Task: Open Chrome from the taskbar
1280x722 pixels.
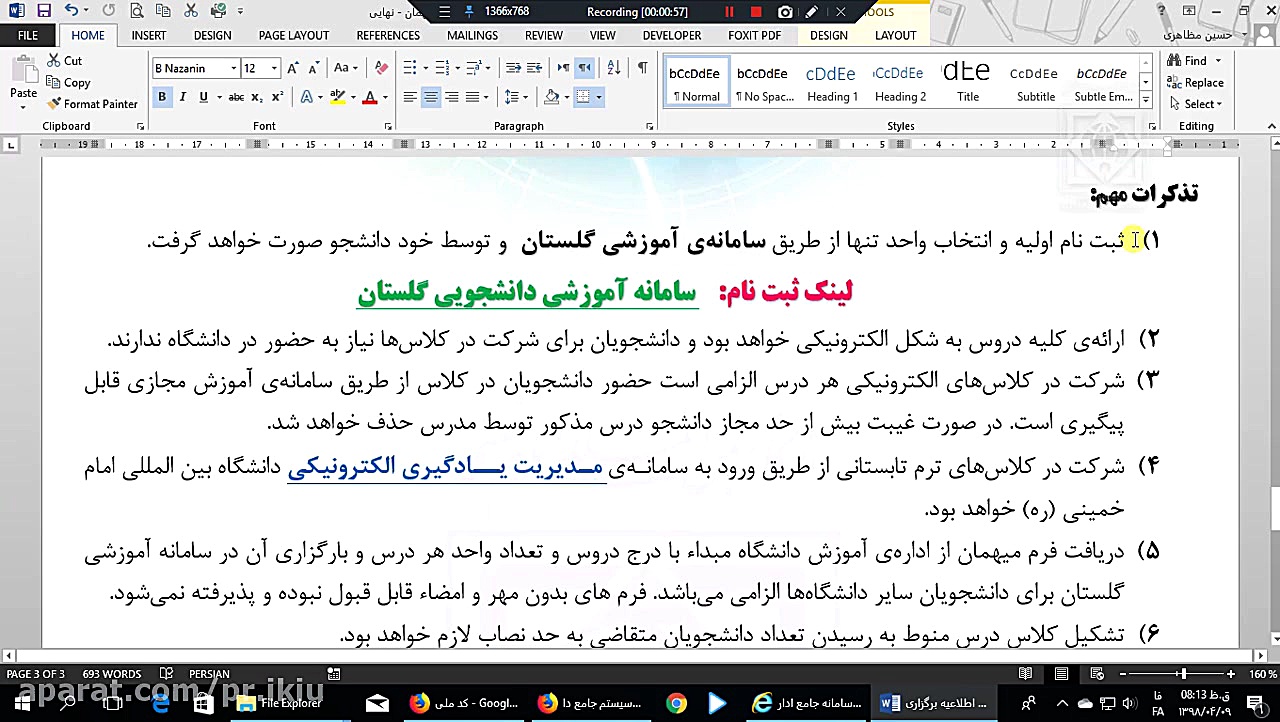Action: click(677, 703)
